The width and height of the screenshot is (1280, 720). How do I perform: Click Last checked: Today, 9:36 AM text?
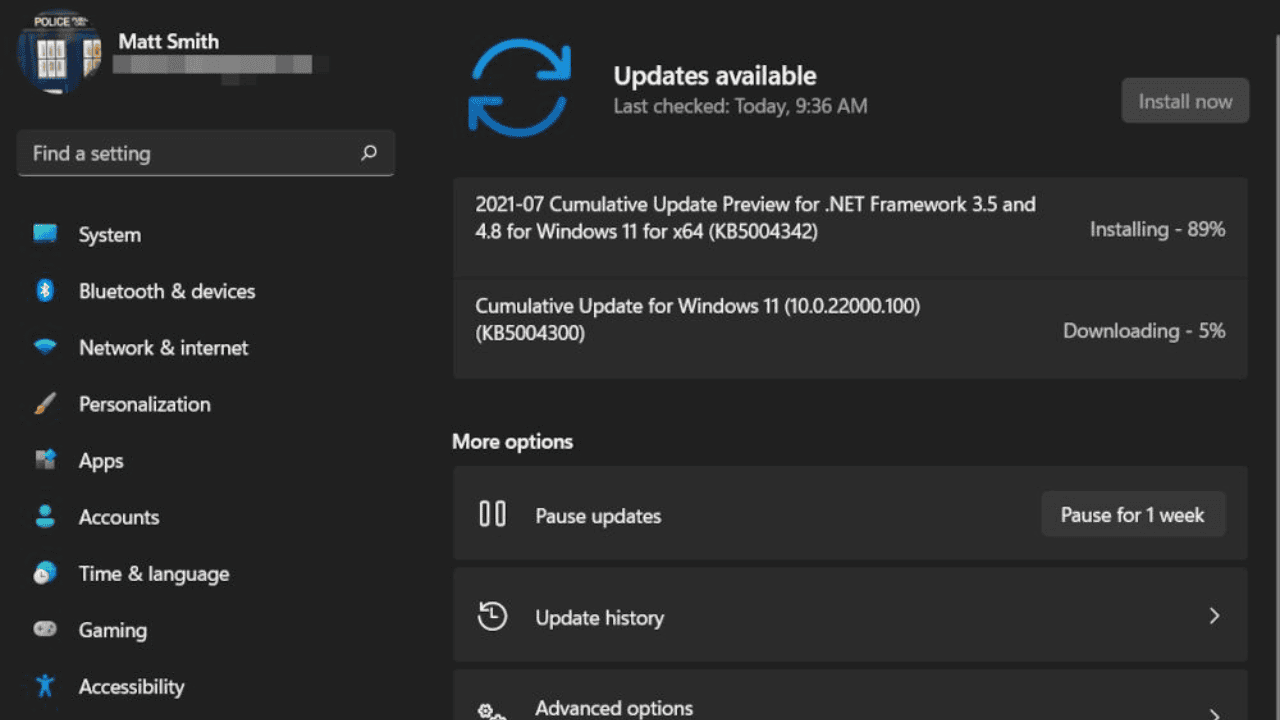point(740,106)
